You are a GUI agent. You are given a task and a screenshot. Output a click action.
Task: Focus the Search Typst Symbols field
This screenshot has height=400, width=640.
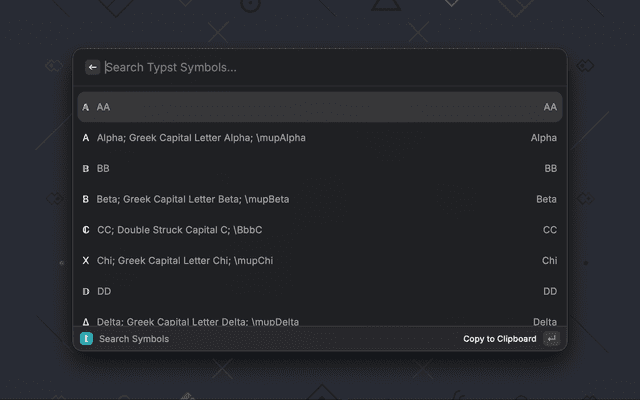click(300, 67)
